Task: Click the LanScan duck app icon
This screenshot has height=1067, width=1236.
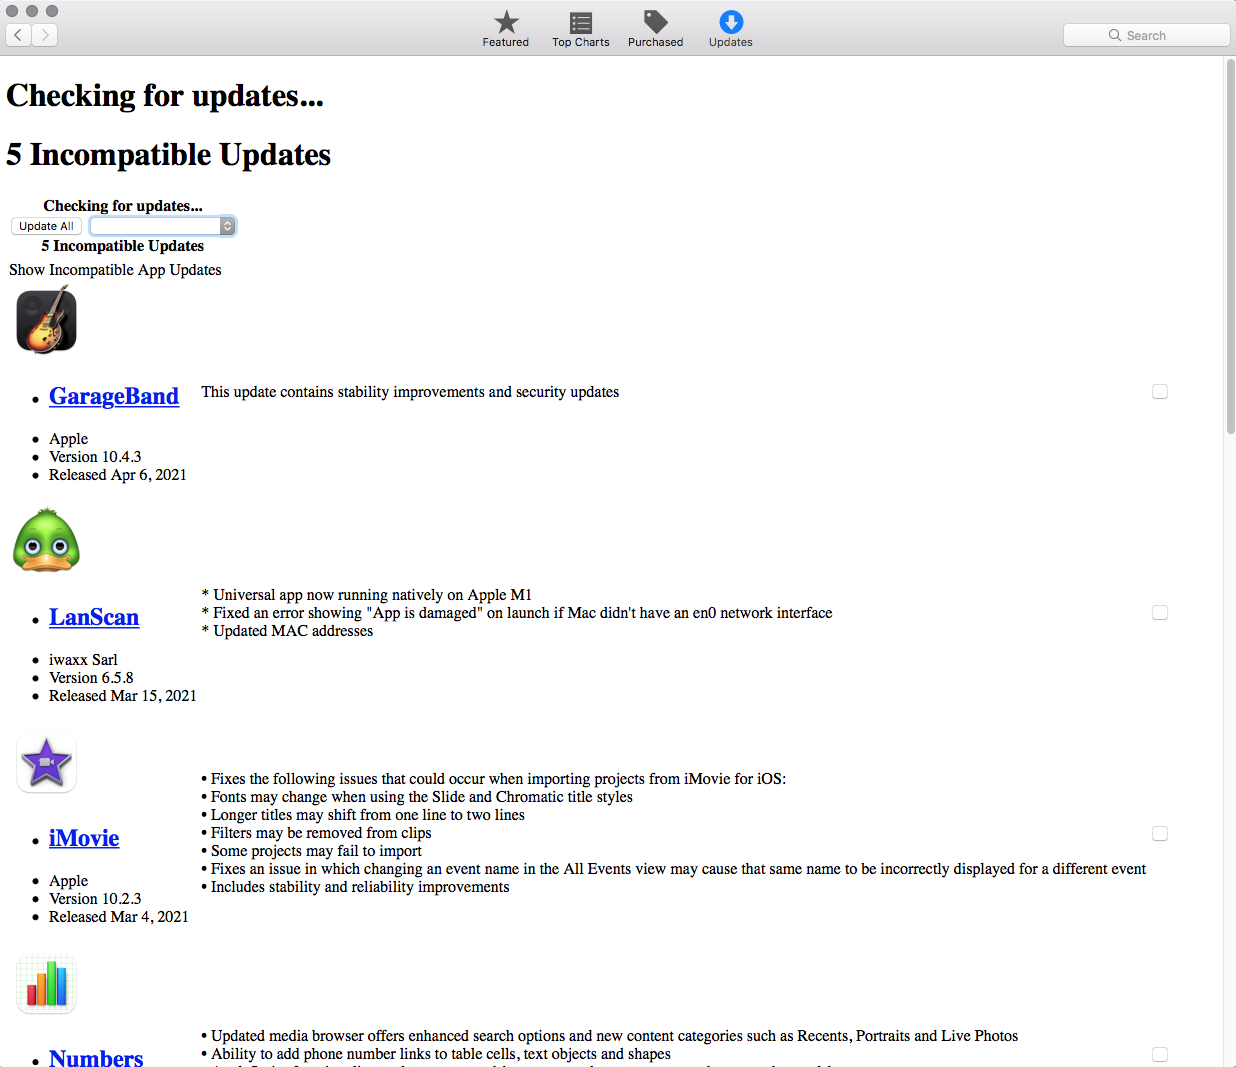Action: click(x=46, y=540)
